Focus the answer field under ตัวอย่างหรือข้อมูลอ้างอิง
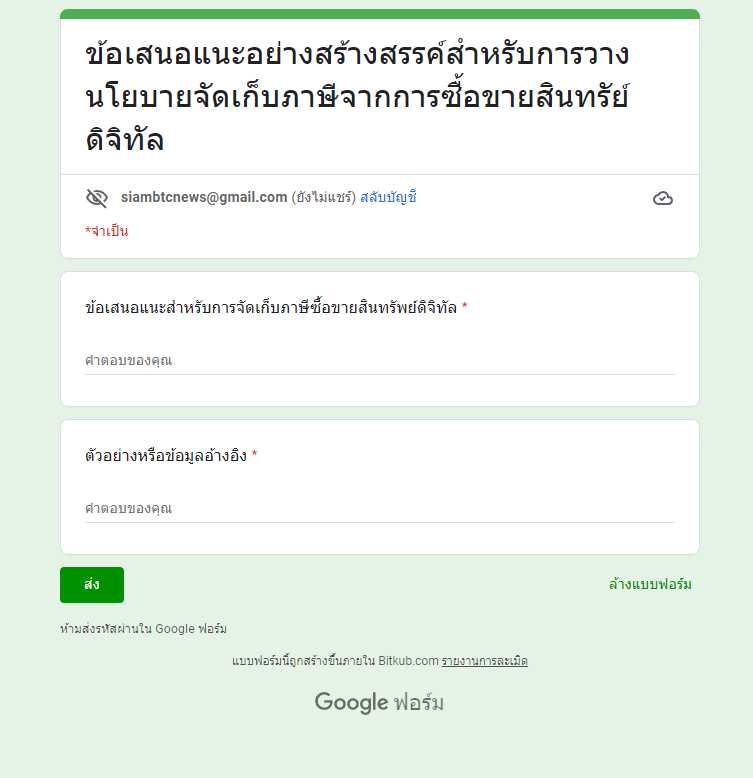The image size is (753, 778). click(379, 509)
